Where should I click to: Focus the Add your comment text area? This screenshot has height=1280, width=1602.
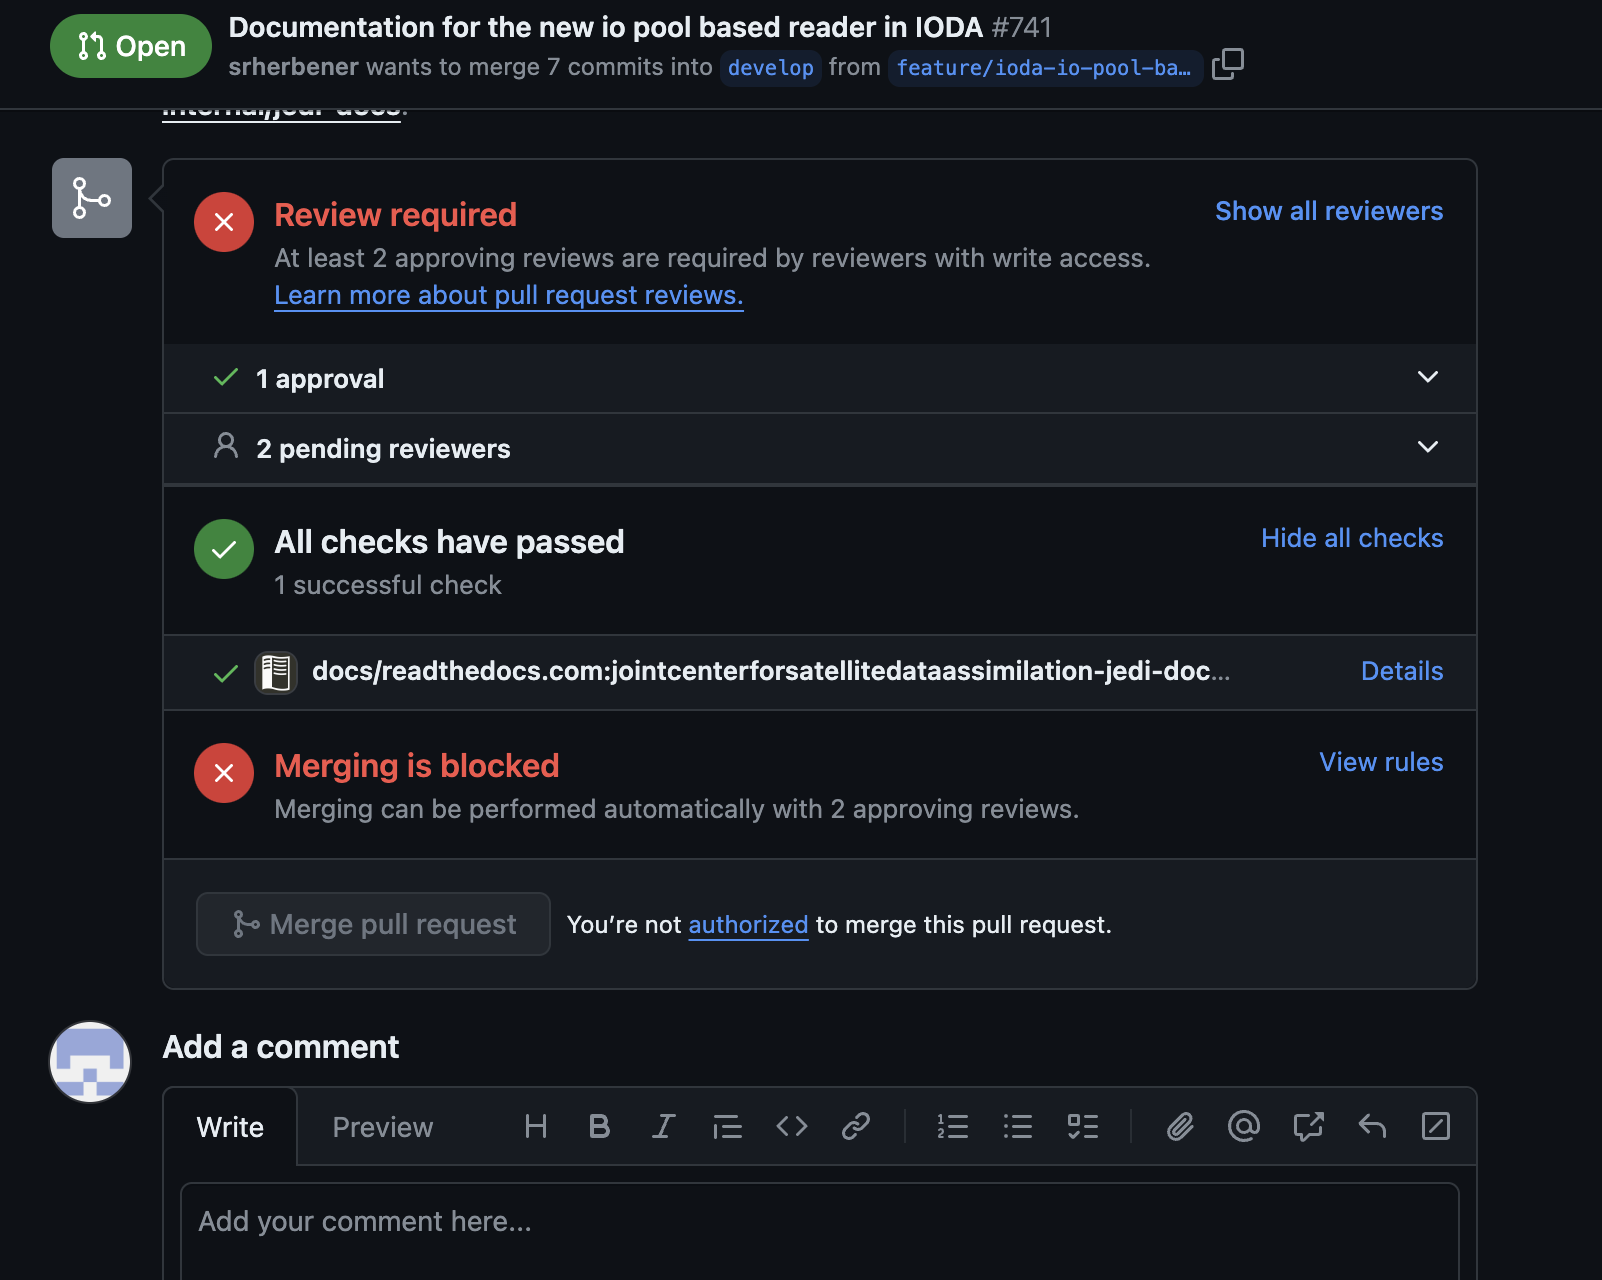[818, 1230]
